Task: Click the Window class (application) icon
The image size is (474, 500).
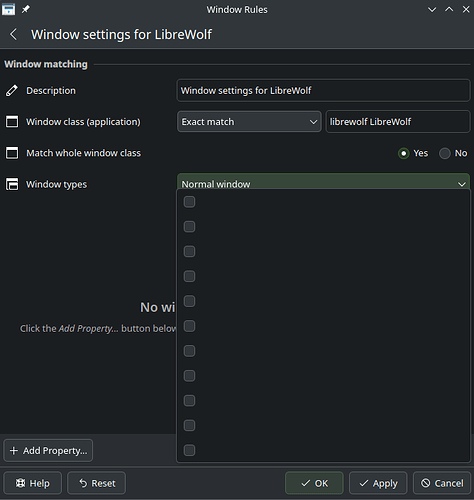Action: [x=12, y=122]
